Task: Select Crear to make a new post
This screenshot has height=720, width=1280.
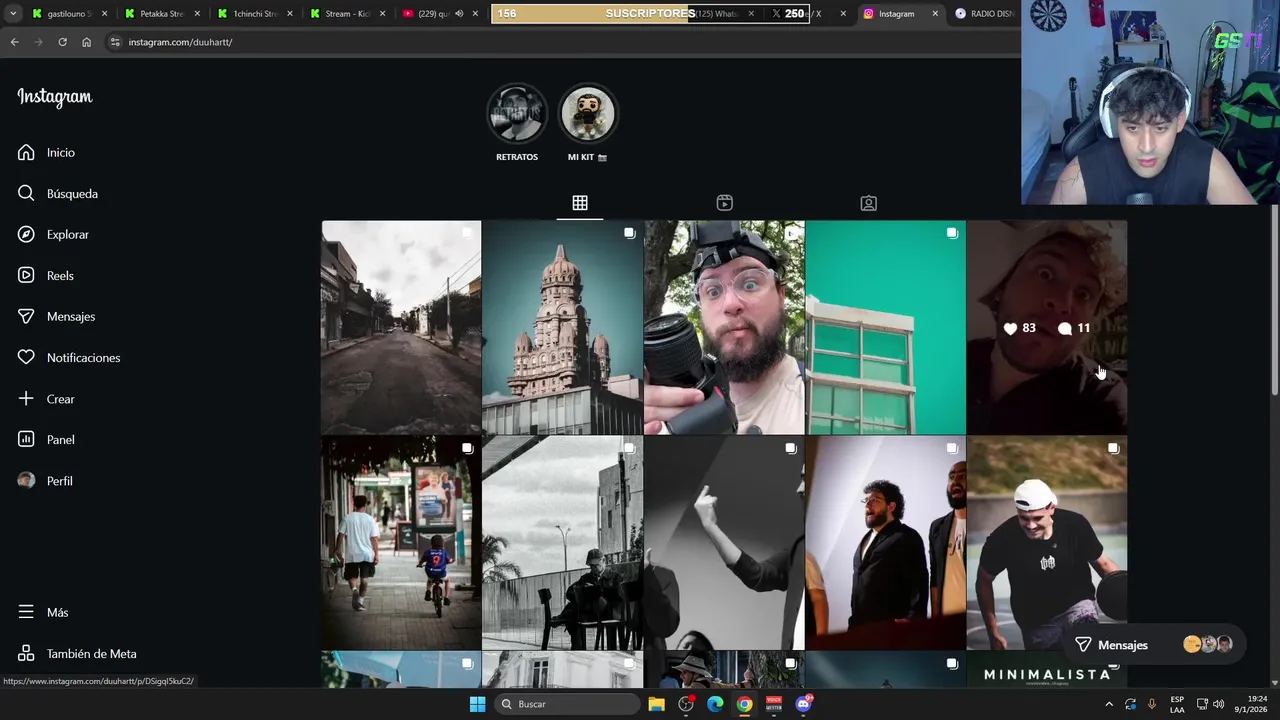Action: 46,398
